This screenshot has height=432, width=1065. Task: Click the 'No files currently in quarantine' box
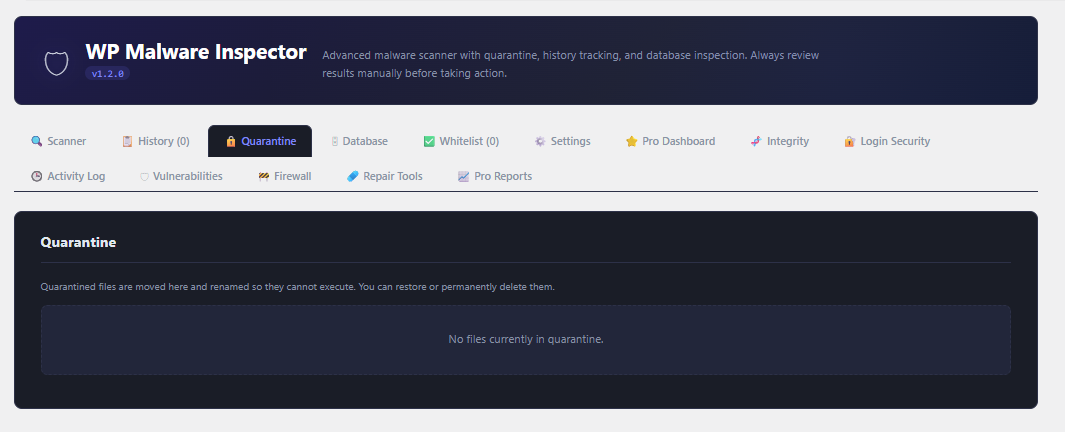(525, 340)
